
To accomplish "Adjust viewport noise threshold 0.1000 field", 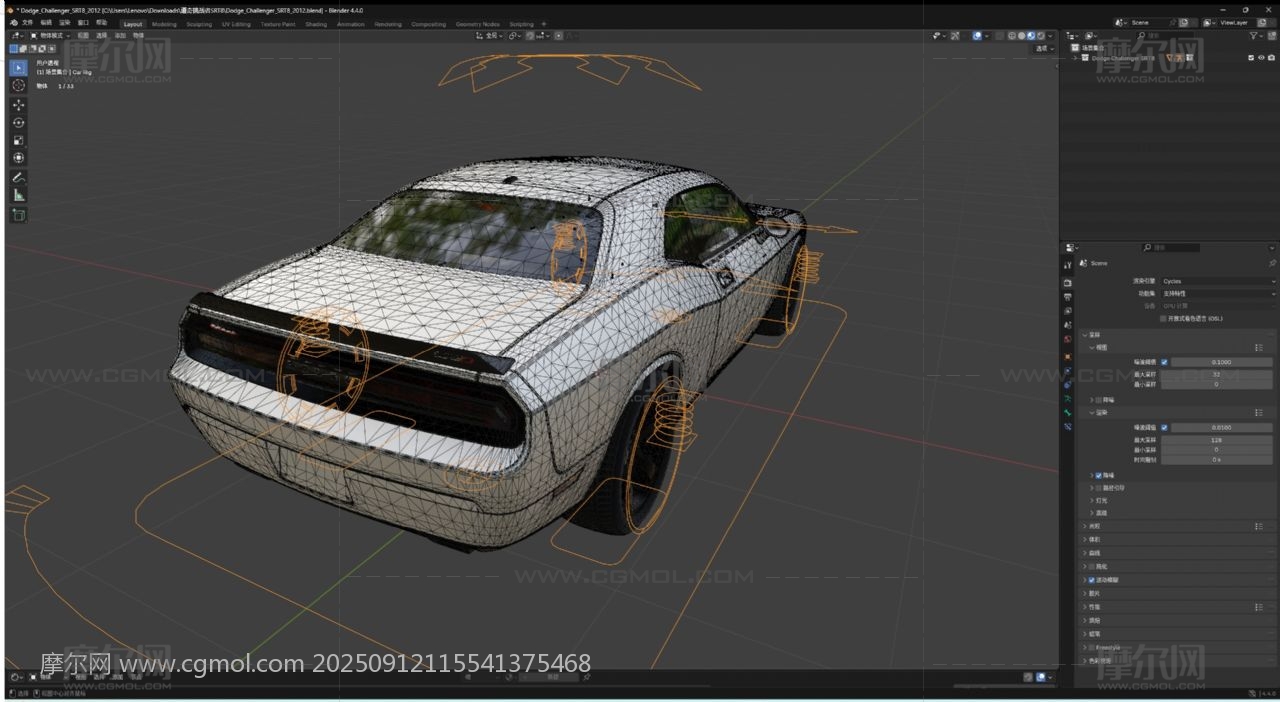I will tap(1221, 362).
